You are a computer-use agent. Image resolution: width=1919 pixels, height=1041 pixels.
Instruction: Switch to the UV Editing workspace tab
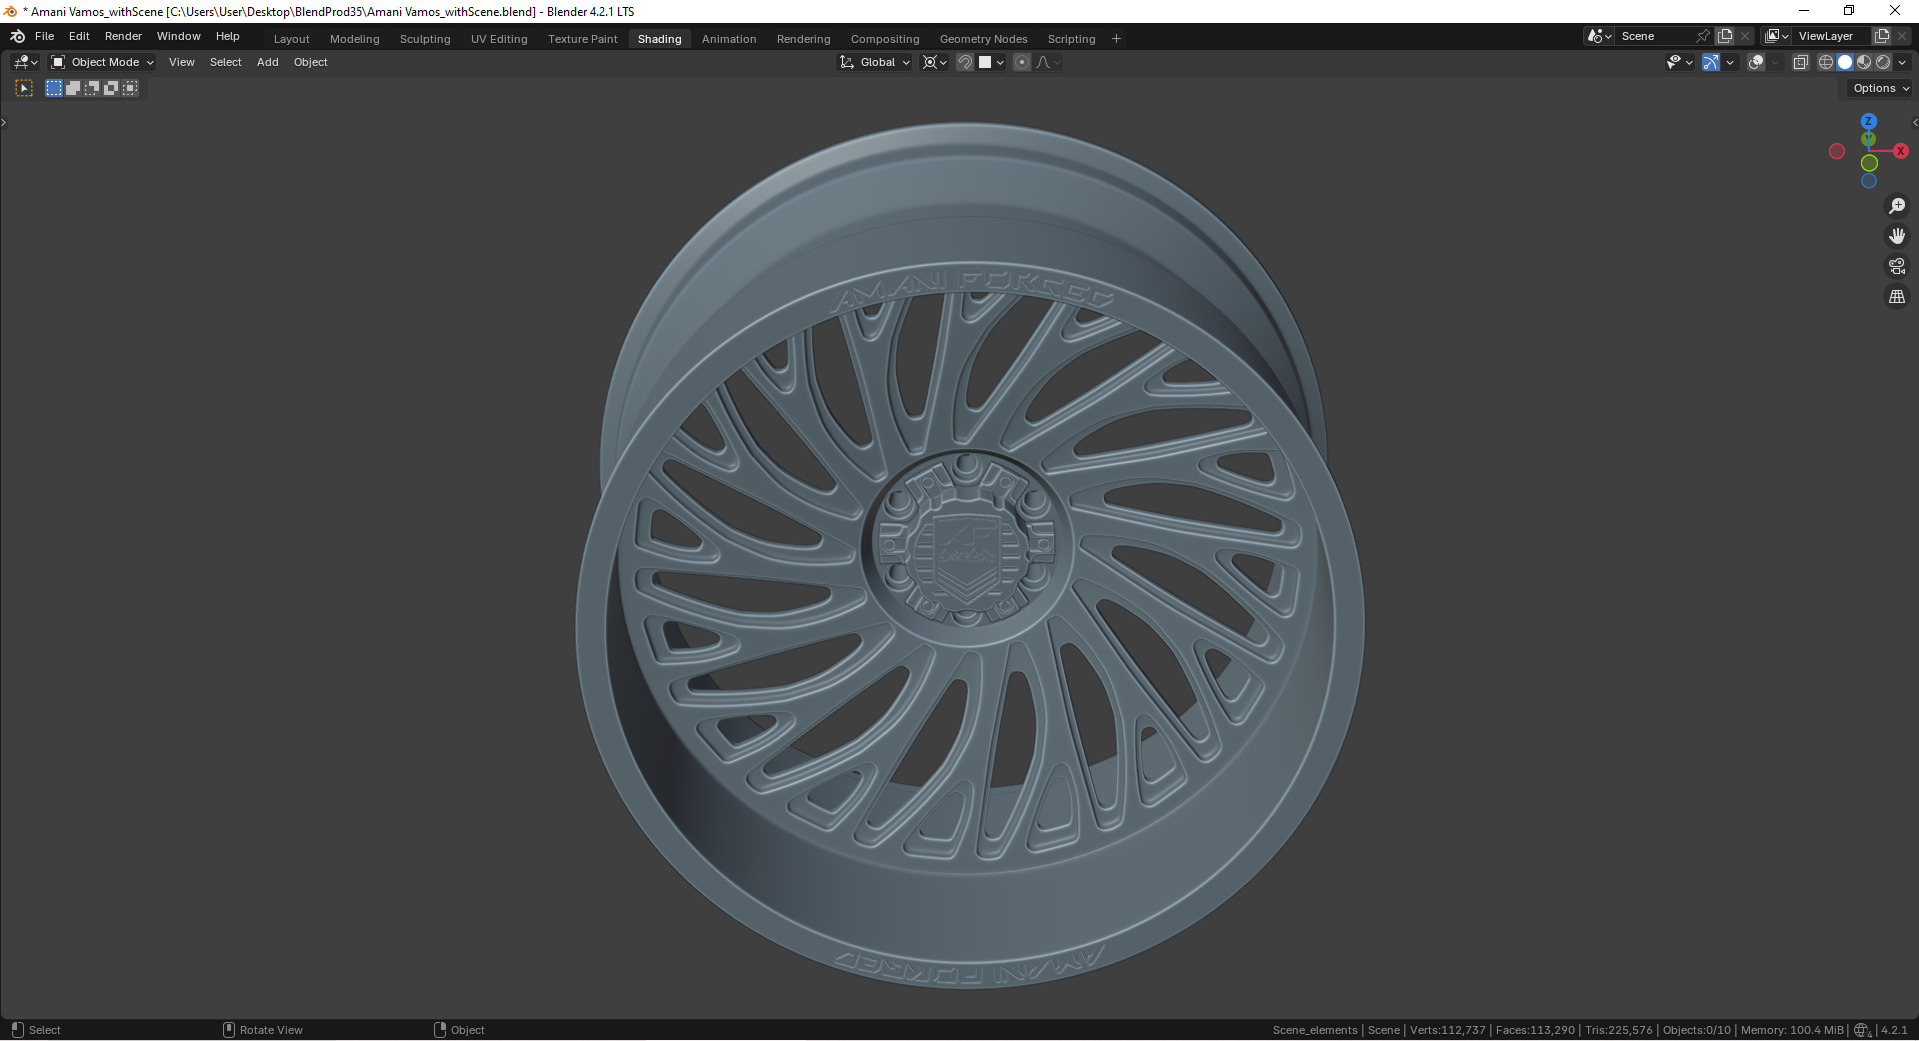click(499, 39)
